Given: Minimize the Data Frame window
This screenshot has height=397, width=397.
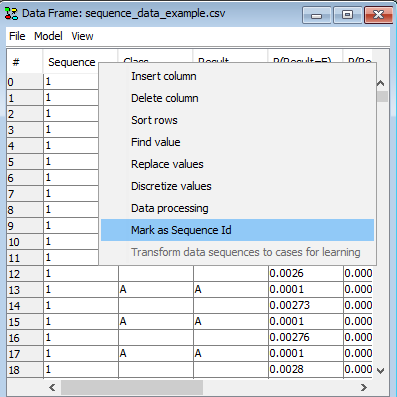Looking at the screenshot, I should (x=316, y=15).
